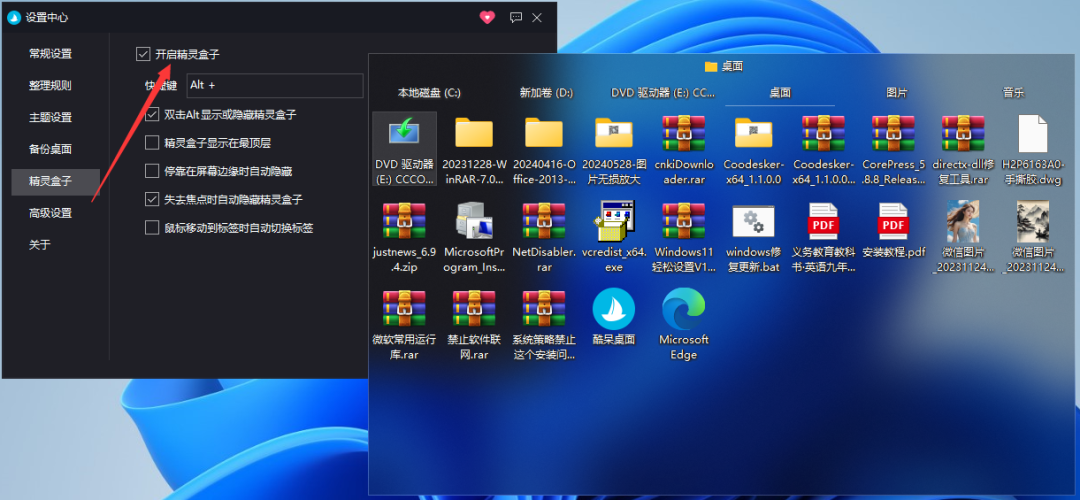This screenshot has height=500, width=1080.
Task: Enable 停靠在屏幕边缘时自动隐藏 checkbox
Action: point(152,171)
